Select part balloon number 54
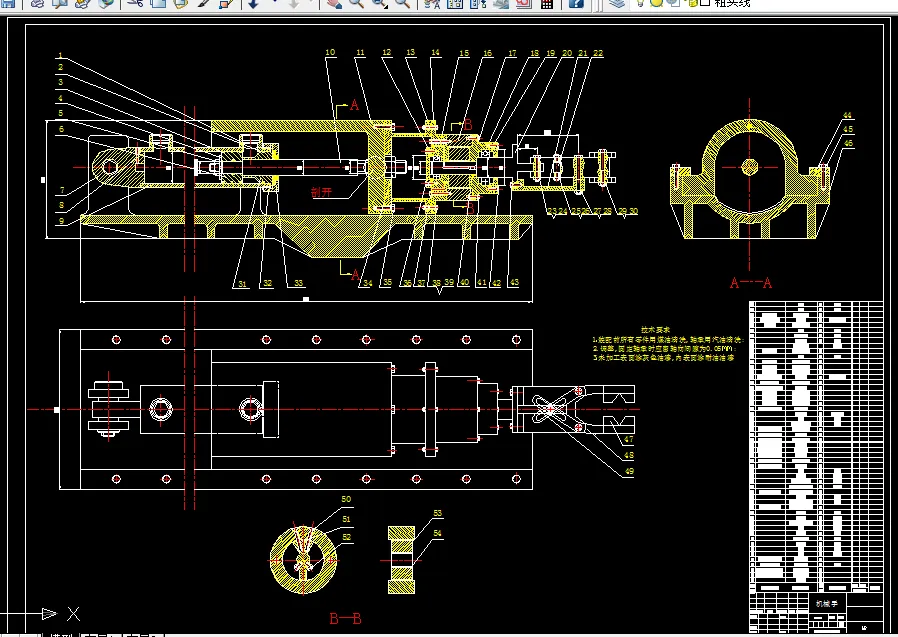Viewport: 898px width, 637px height. 438,533
